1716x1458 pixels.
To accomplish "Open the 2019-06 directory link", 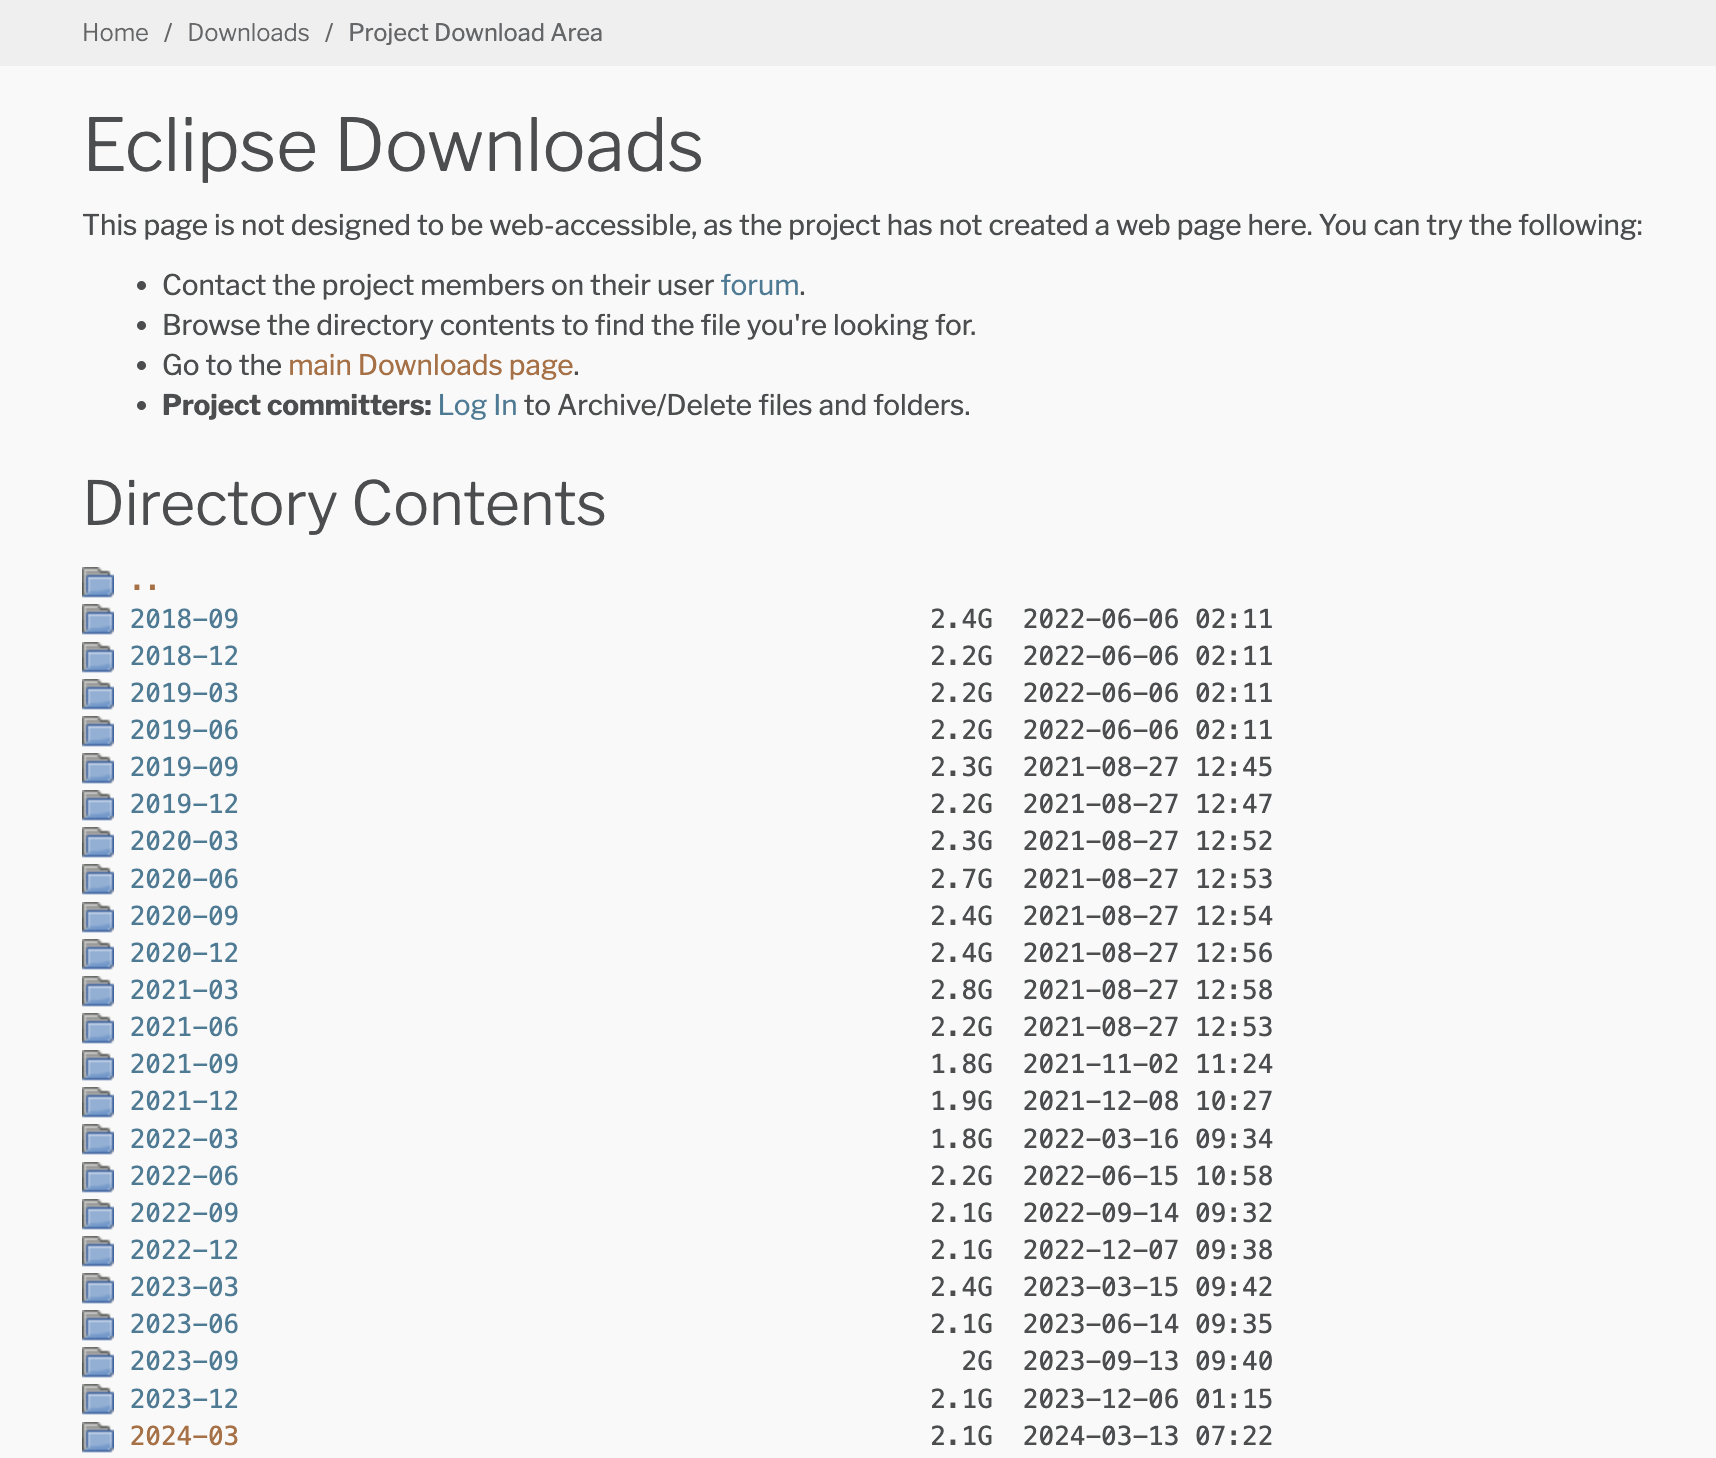I will pos(184,730).
